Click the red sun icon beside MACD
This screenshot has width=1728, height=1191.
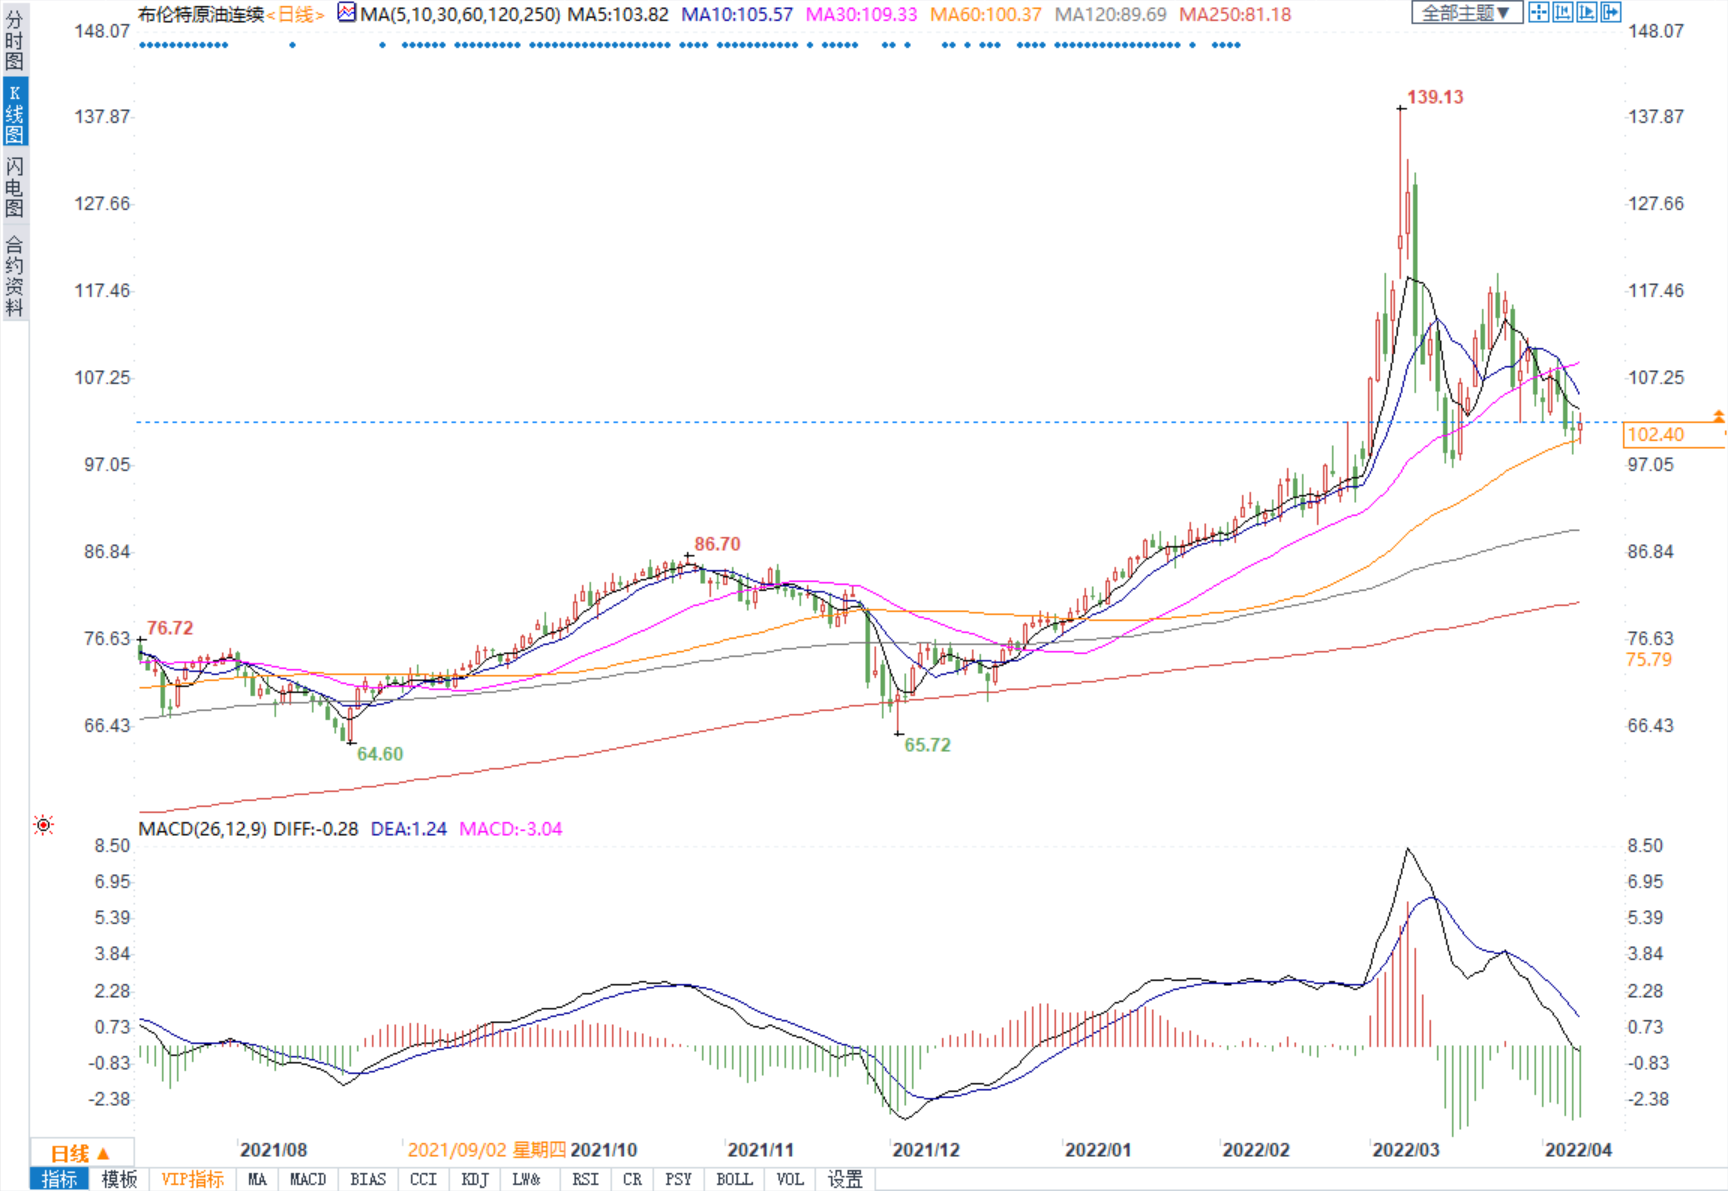point(43,825)
